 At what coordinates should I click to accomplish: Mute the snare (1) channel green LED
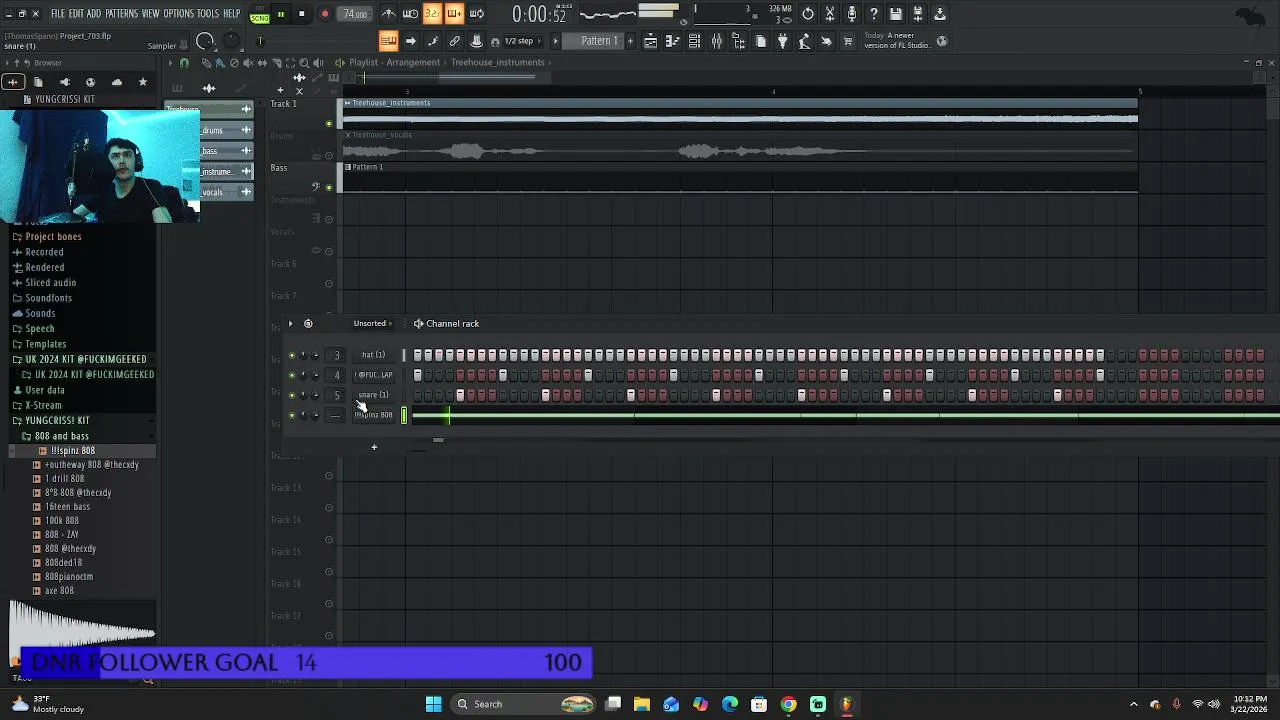click(x=292, y=395)
